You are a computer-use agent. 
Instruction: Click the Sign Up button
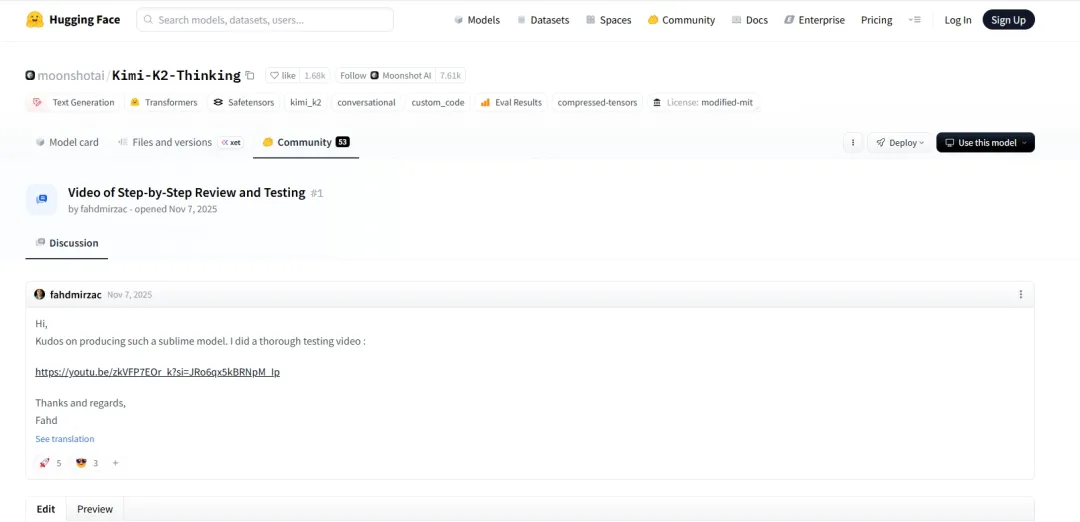pos(1008,20)
